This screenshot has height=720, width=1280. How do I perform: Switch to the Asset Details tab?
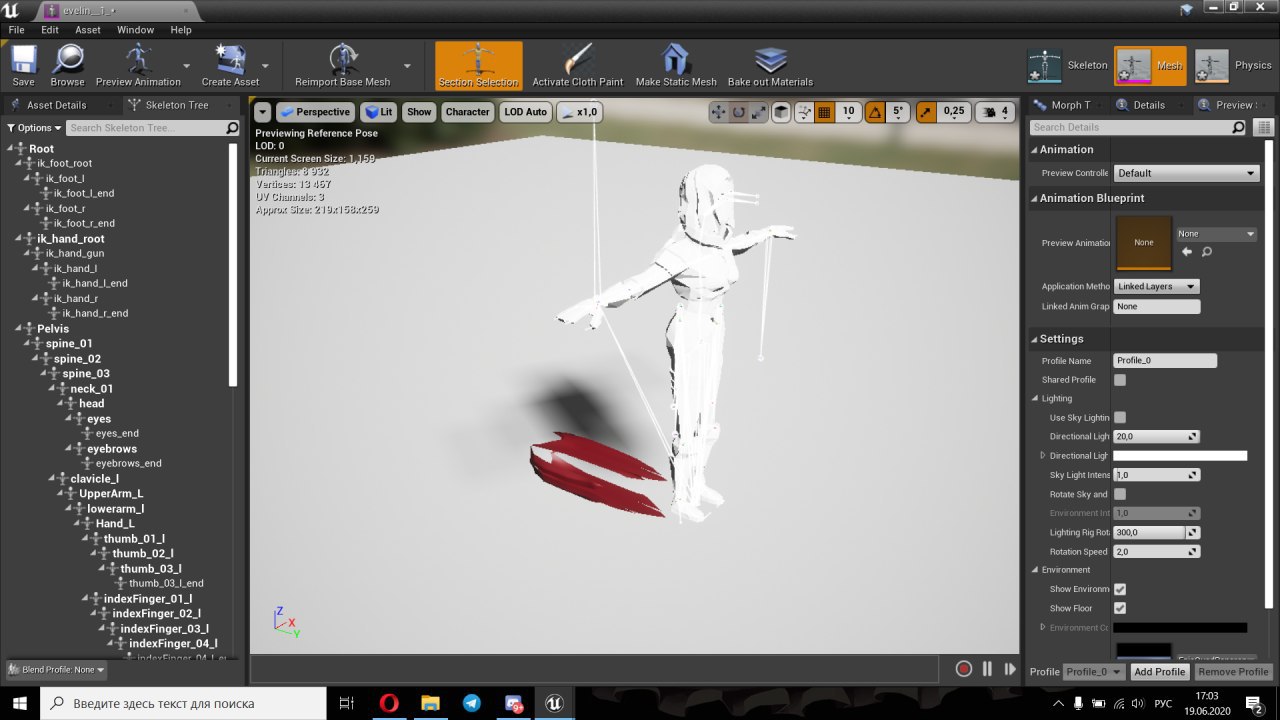coord(56,105)
